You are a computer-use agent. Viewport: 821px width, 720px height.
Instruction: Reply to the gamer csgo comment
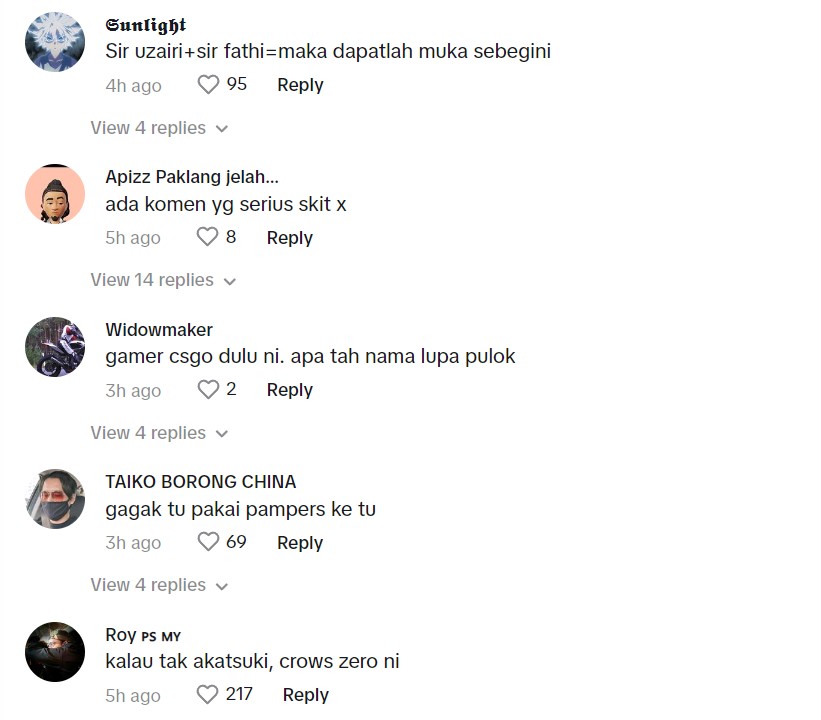coord(290,390)
